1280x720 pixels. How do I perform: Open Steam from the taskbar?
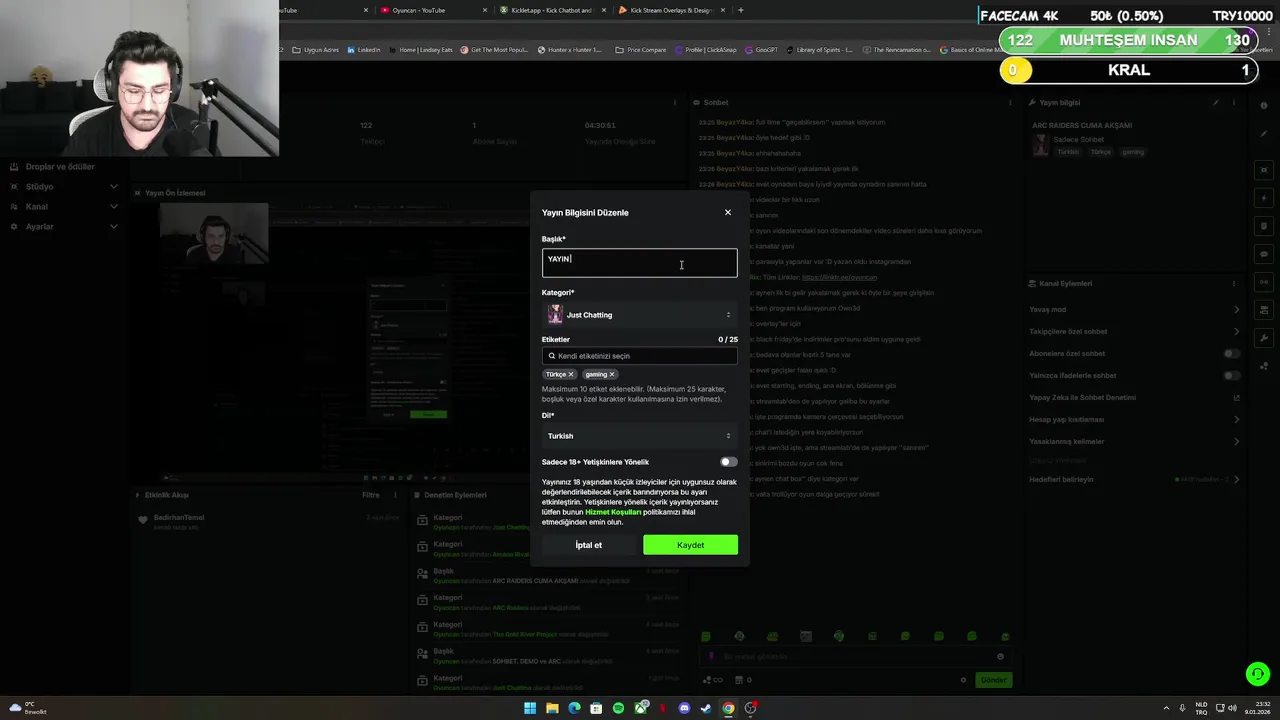click(706, 708)
